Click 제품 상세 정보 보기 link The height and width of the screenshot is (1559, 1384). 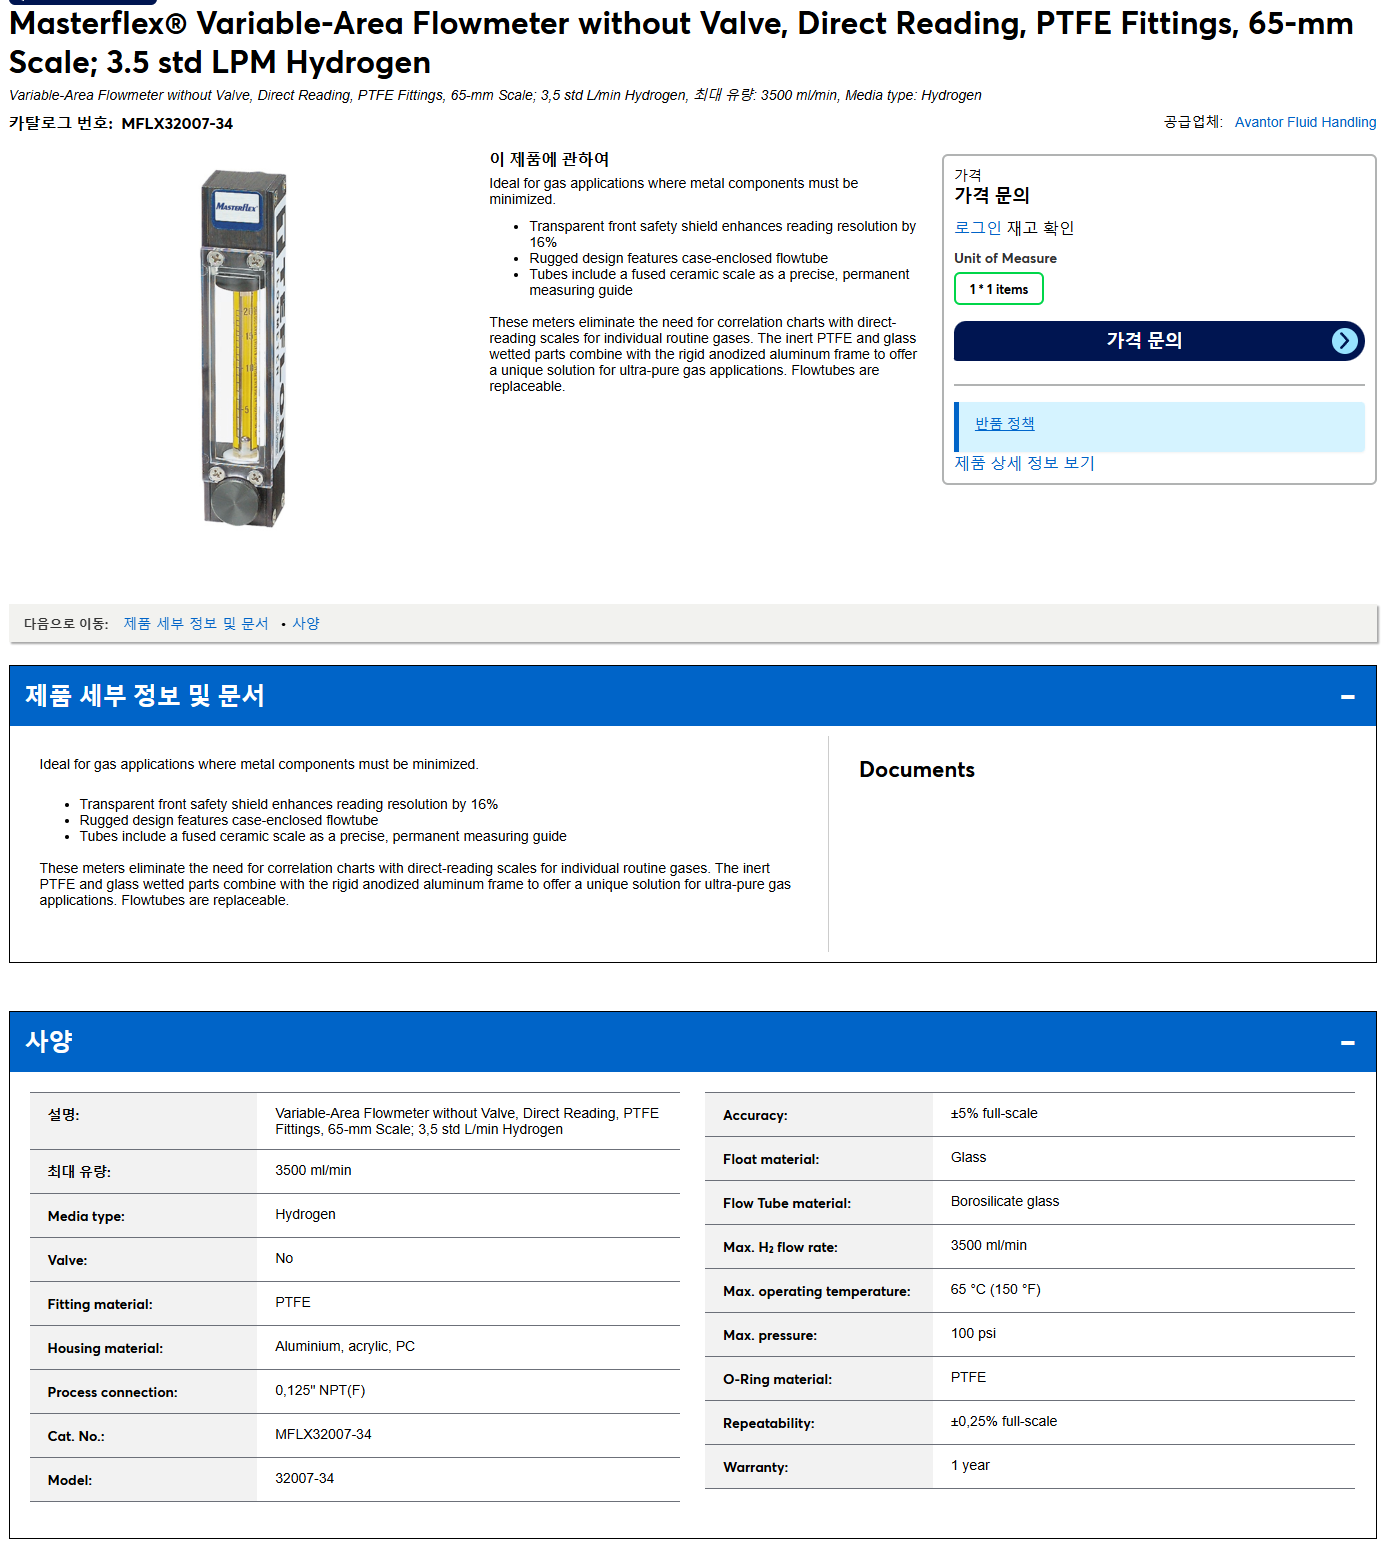click(x=1024, y=463)
